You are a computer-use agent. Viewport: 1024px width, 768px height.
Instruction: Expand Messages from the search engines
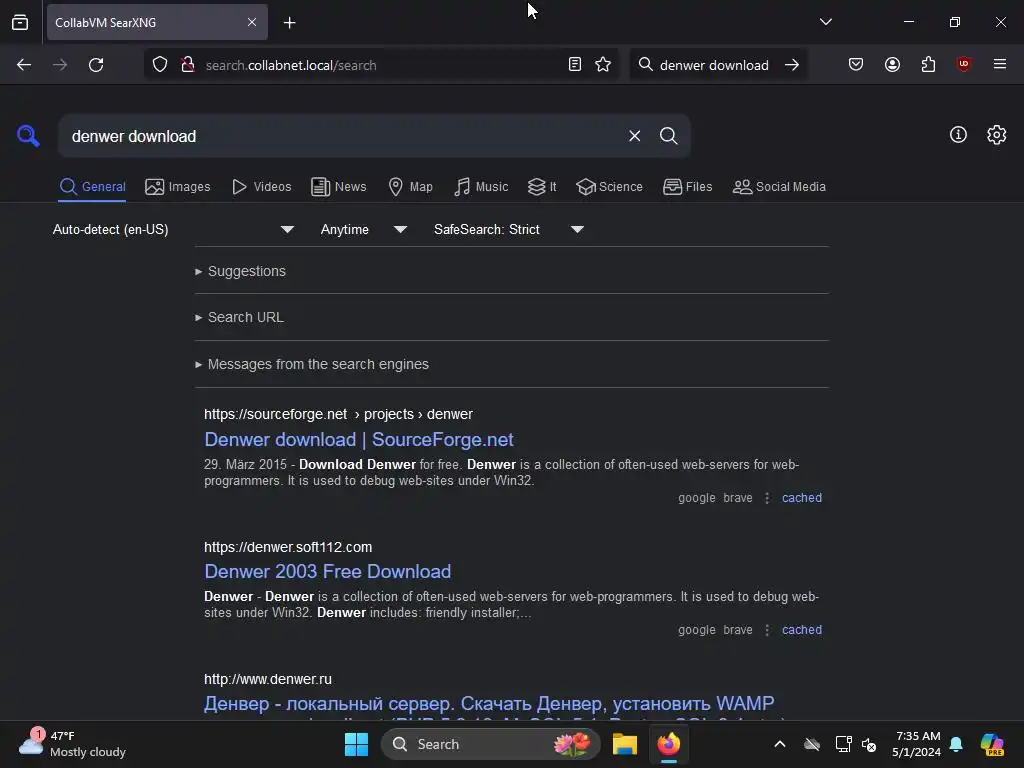click(x=312, y=364)
